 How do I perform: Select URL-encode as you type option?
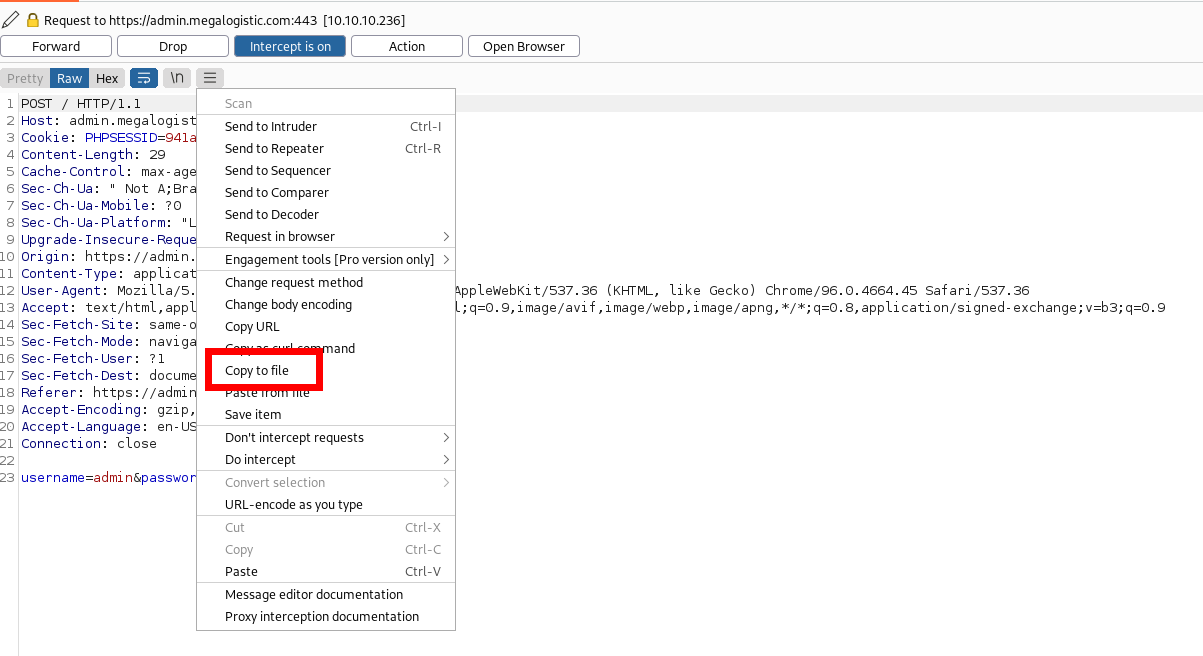(294, 505)
